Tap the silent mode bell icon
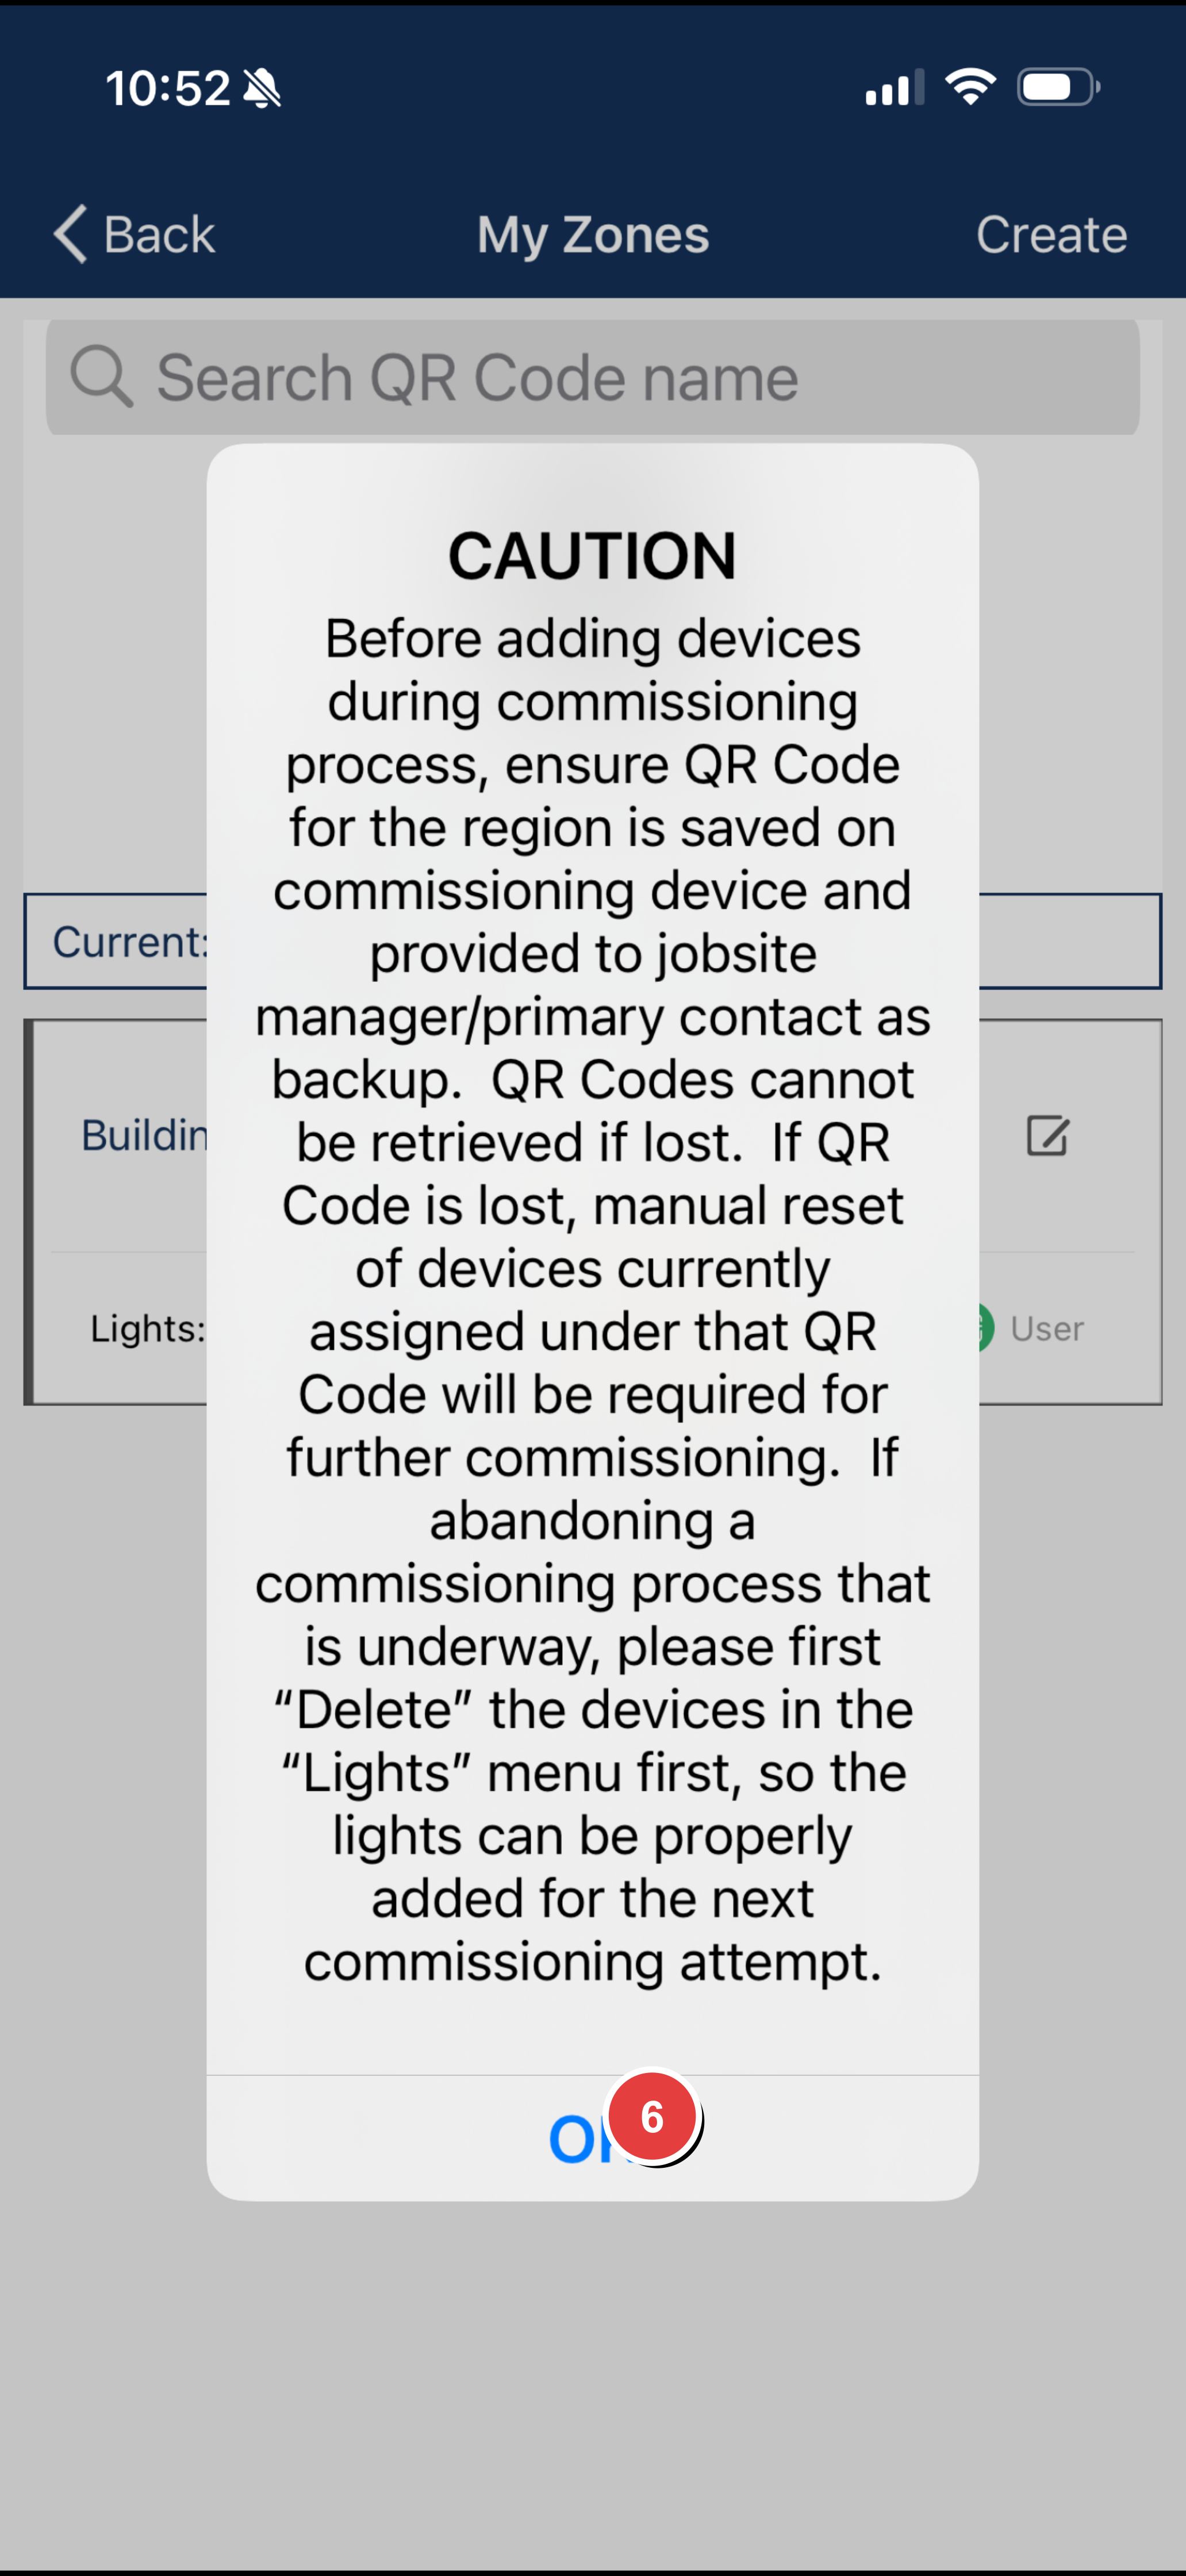This screenshot has width=1186, height=2576. (263, 88)
